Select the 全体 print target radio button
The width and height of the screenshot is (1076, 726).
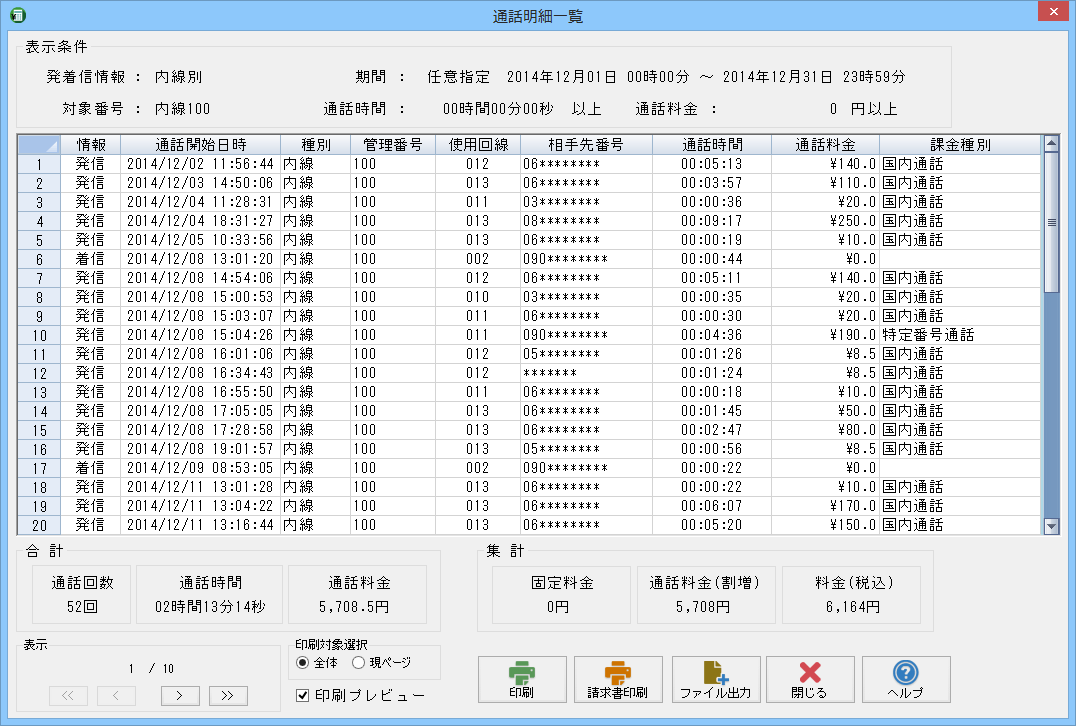pyautogui.click(x=303, y=662)
